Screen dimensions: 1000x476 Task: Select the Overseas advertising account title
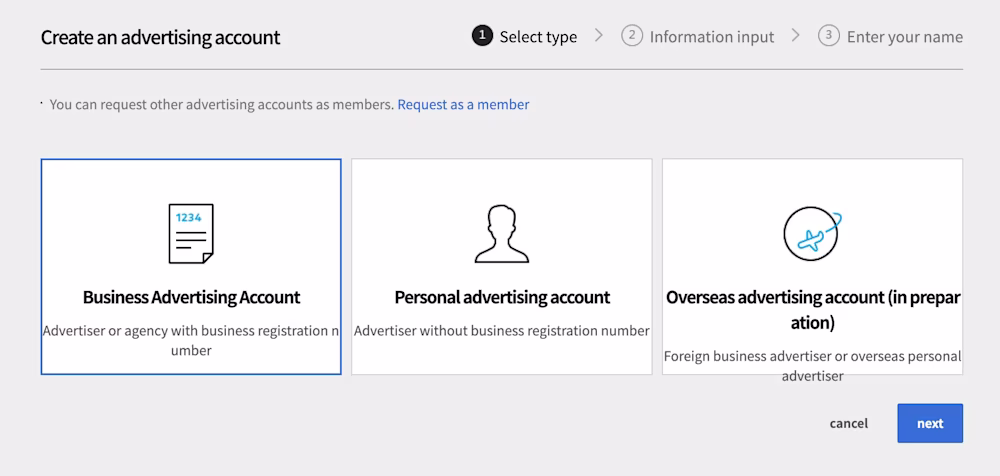812,310
